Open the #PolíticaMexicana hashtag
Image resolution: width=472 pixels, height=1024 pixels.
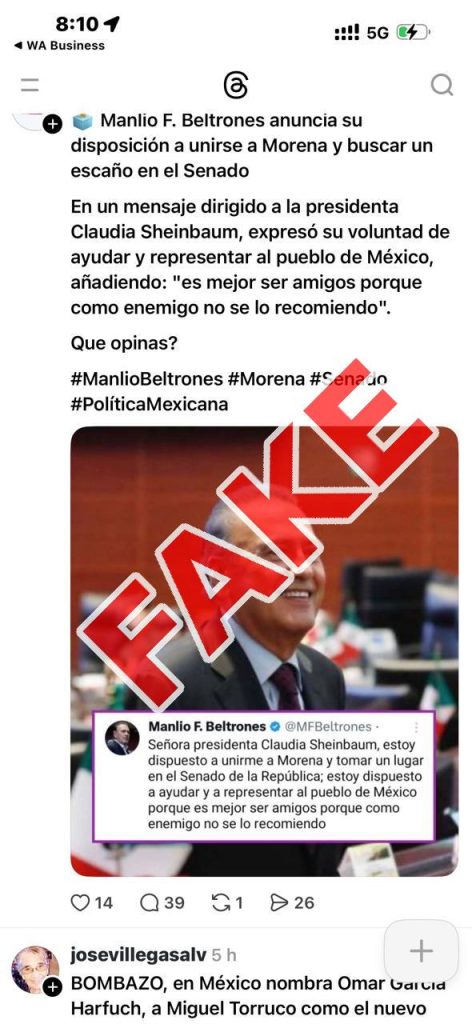pyautogui.click(x=149, y=404)
